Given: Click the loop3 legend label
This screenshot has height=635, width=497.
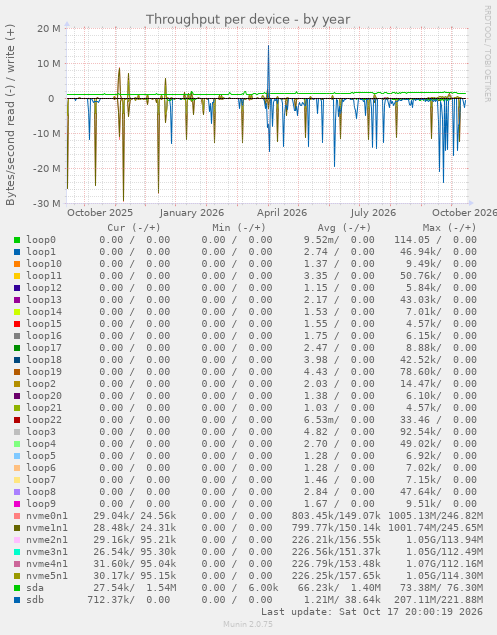Looking at the screenshot, I should point(41,432).
